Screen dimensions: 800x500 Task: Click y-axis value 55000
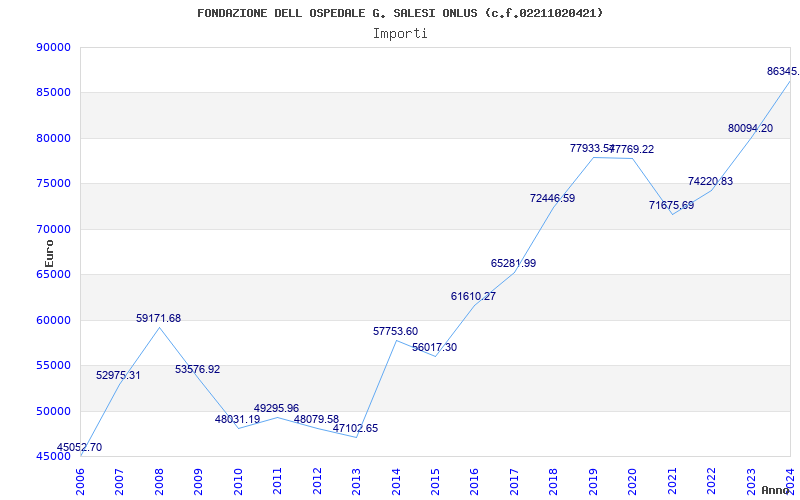[x=54, y=366]
